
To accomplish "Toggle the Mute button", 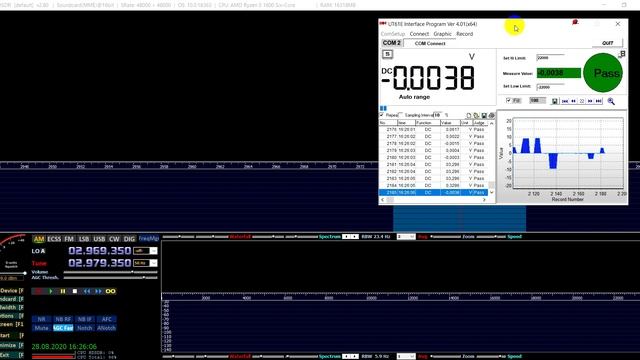I will pos(42,328).
